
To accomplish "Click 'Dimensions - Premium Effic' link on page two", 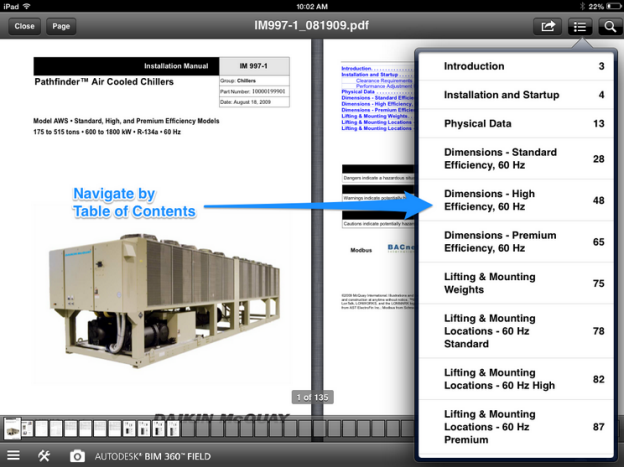I will (x=378, y=110).
